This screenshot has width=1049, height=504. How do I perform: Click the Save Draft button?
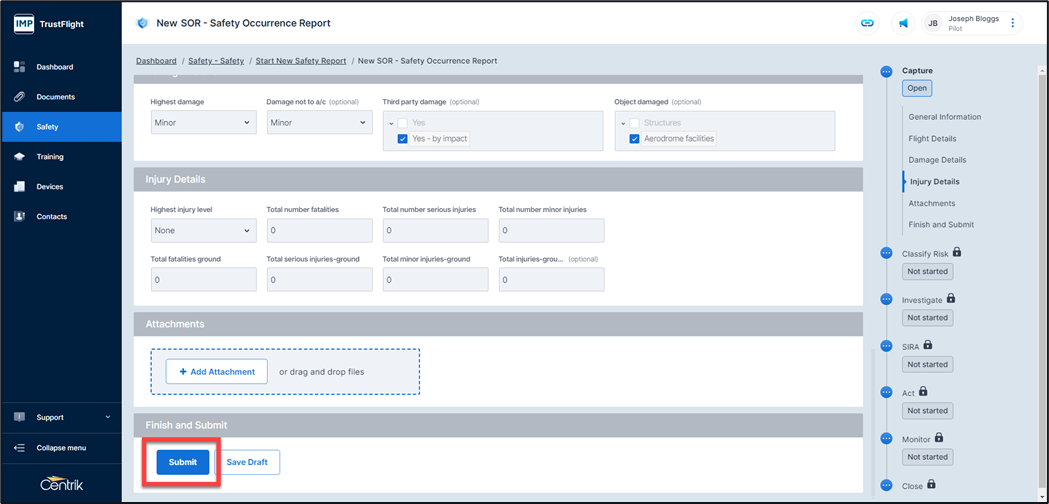(247, 462)
